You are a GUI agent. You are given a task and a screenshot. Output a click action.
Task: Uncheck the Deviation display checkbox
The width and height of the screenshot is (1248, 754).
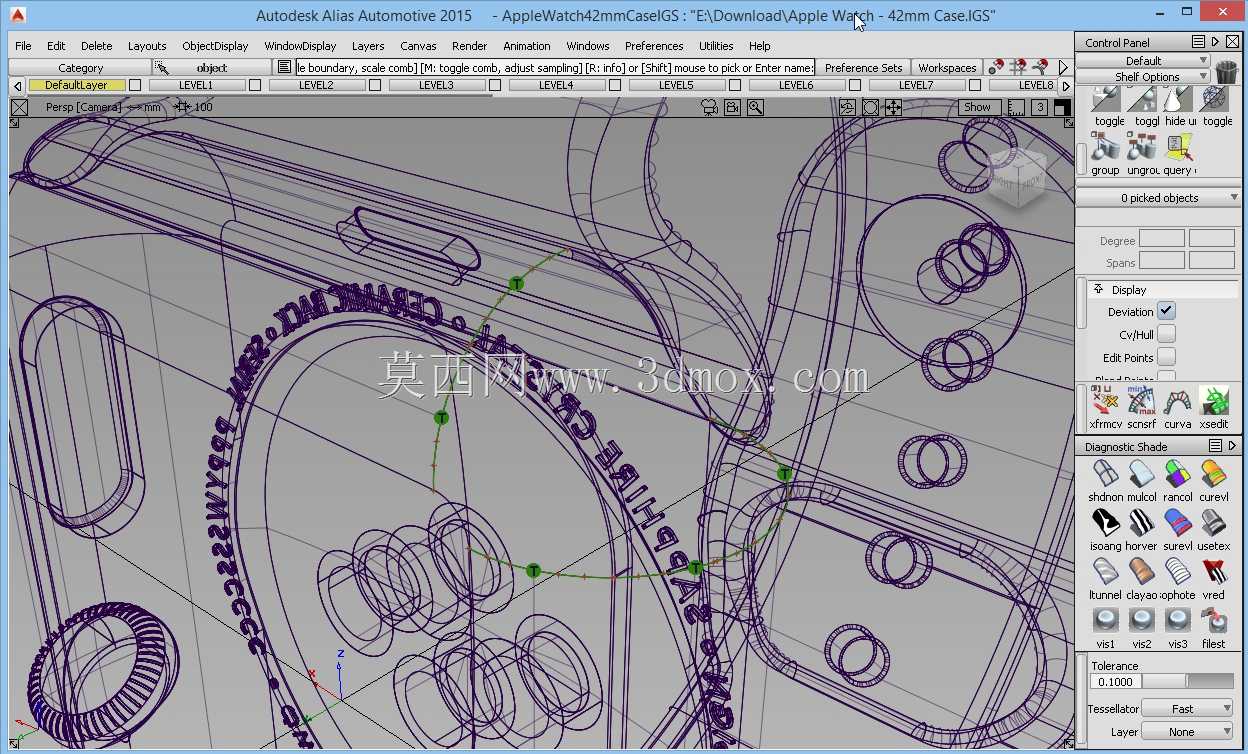pos(1166,311)
